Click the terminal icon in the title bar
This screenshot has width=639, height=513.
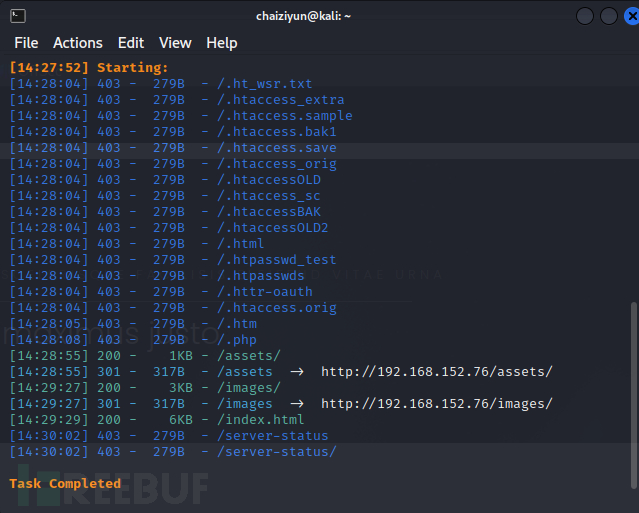tap(18, 16)
